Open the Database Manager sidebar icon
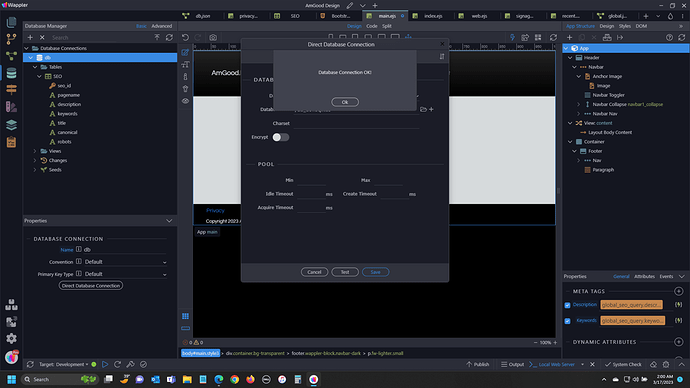This screenshot has height=388, width=690. click(11, 73)
